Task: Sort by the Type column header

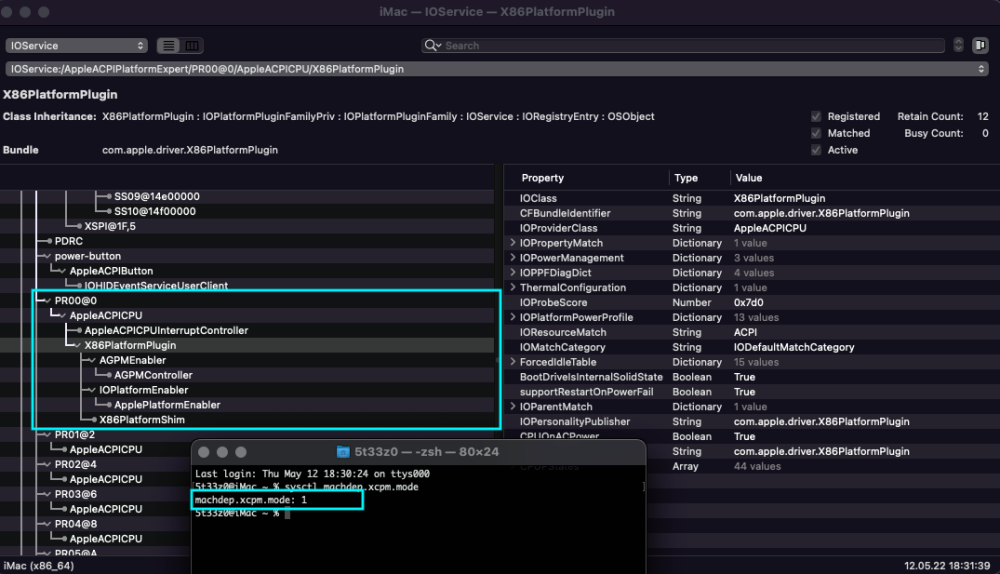Action: pyautogui.click(x=686, y=178)
